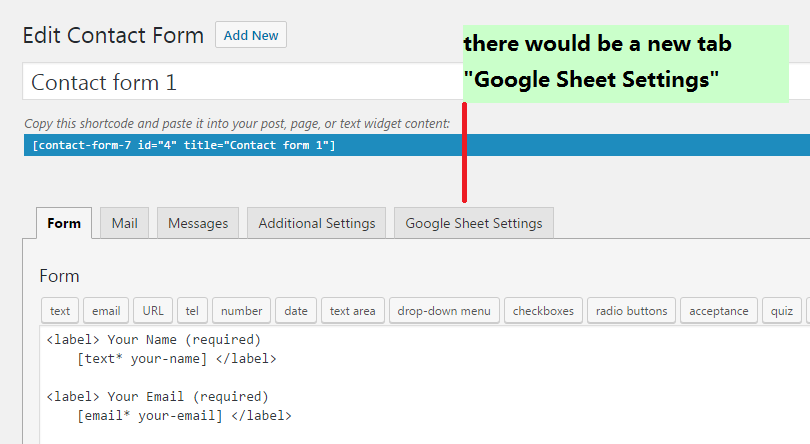810x444 pixels.
Task: Insert a URL field tag
Action: point(154,311)
